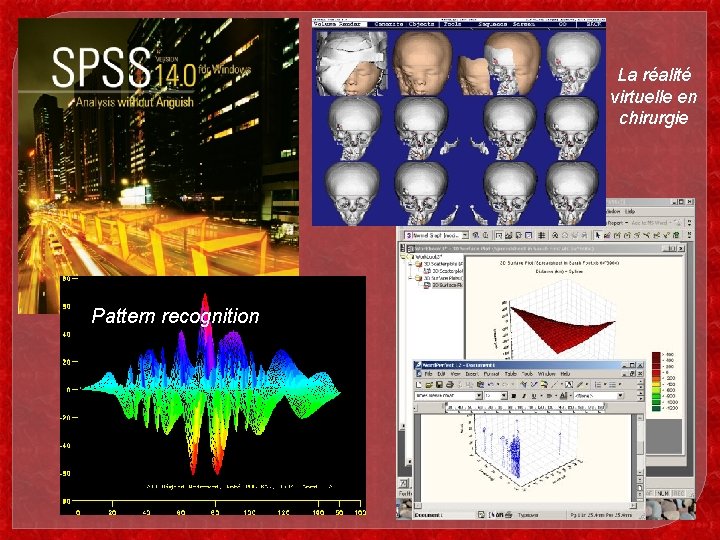Open the Window menu in WordPerfect
The width and height of the screenshot is (720, 540).
pos(546,374)
